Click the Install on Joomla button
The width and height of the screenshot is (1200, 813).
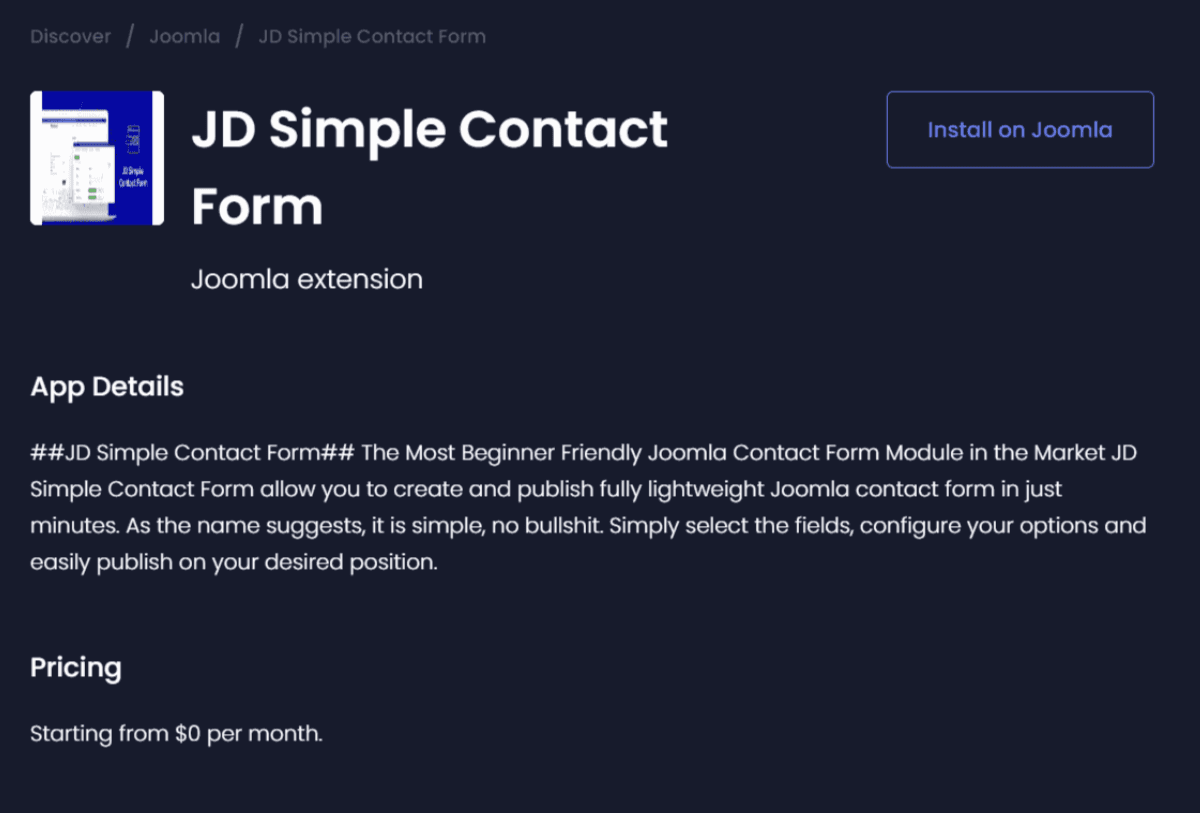click(x=1019, y=129)
